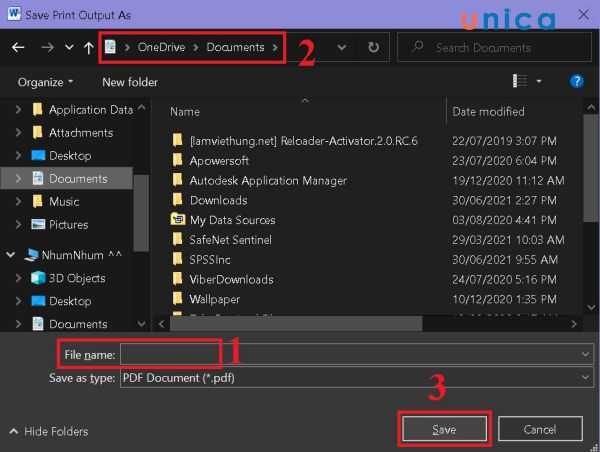Go back with the left arrow
The image size is (600, 452).
18,47
